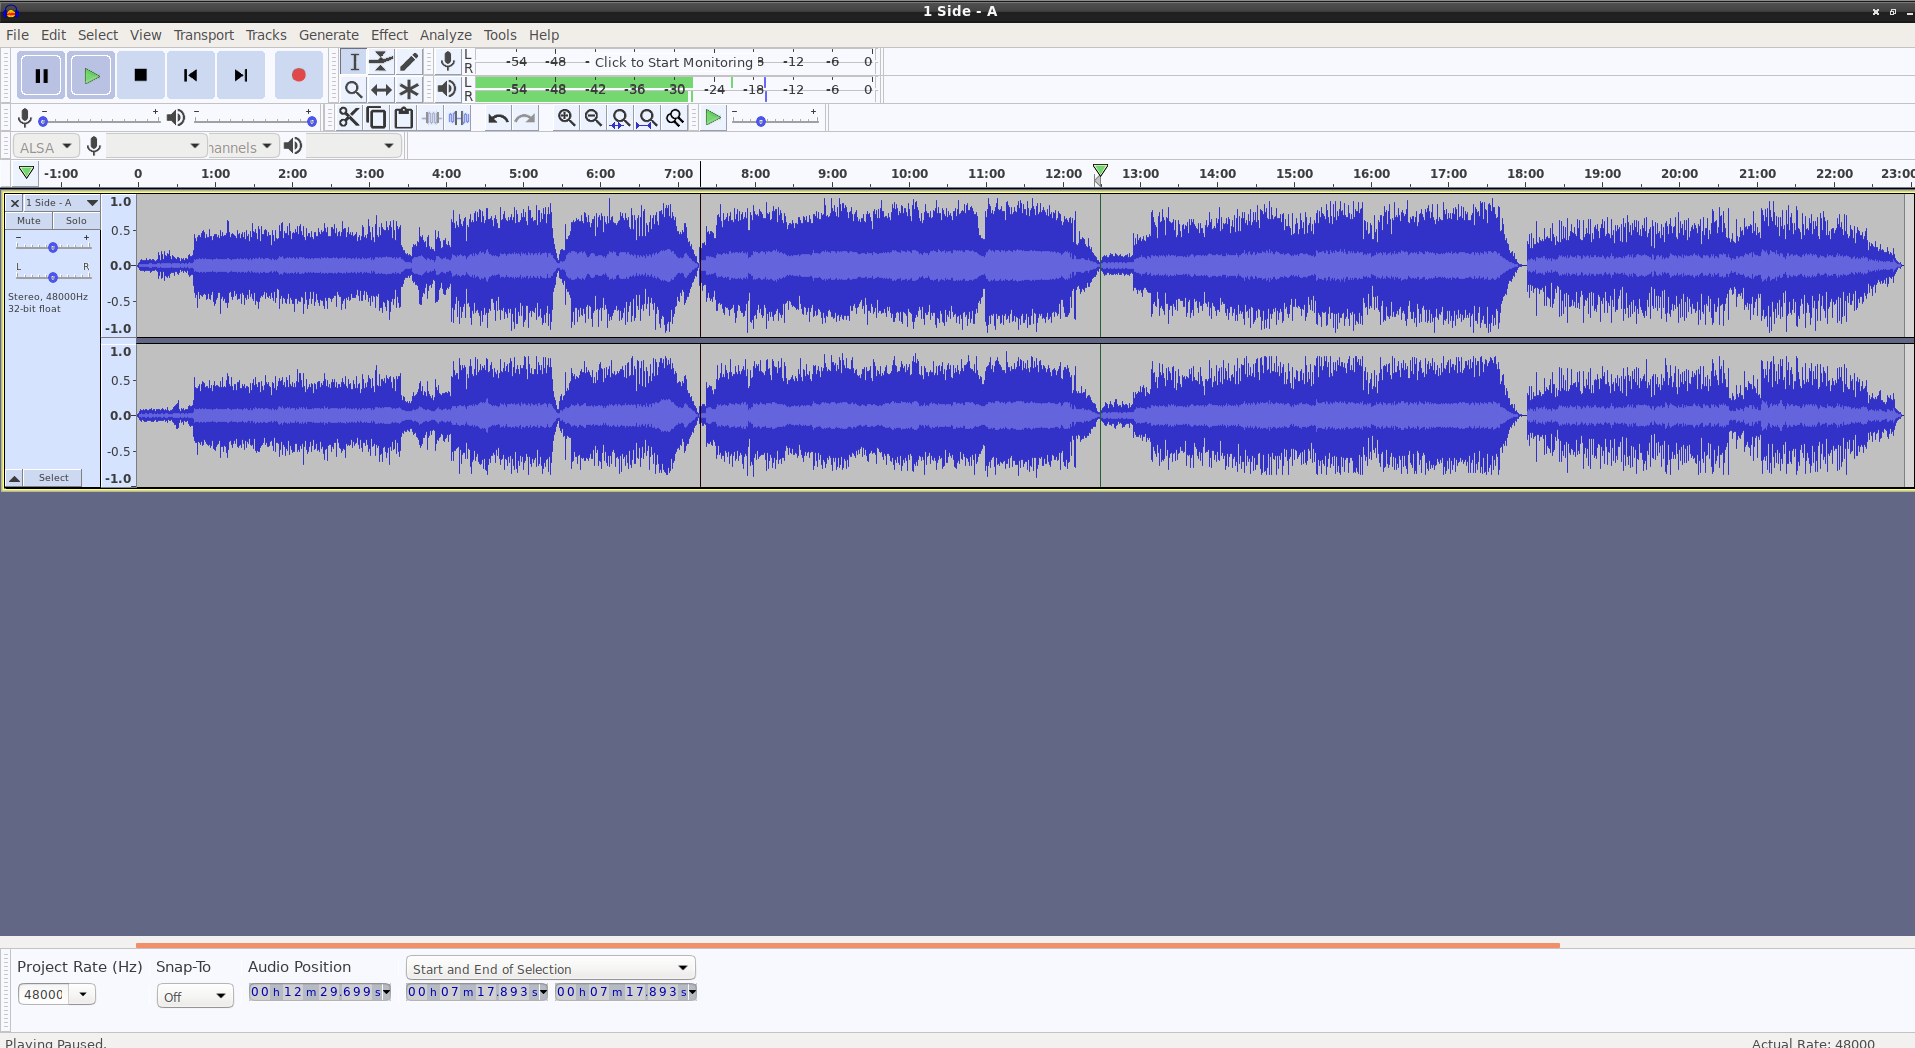Image resolution: width=1915 pixels, height=1048 pixels.
Task: Open the Edit menu
Action: [53, 35]
